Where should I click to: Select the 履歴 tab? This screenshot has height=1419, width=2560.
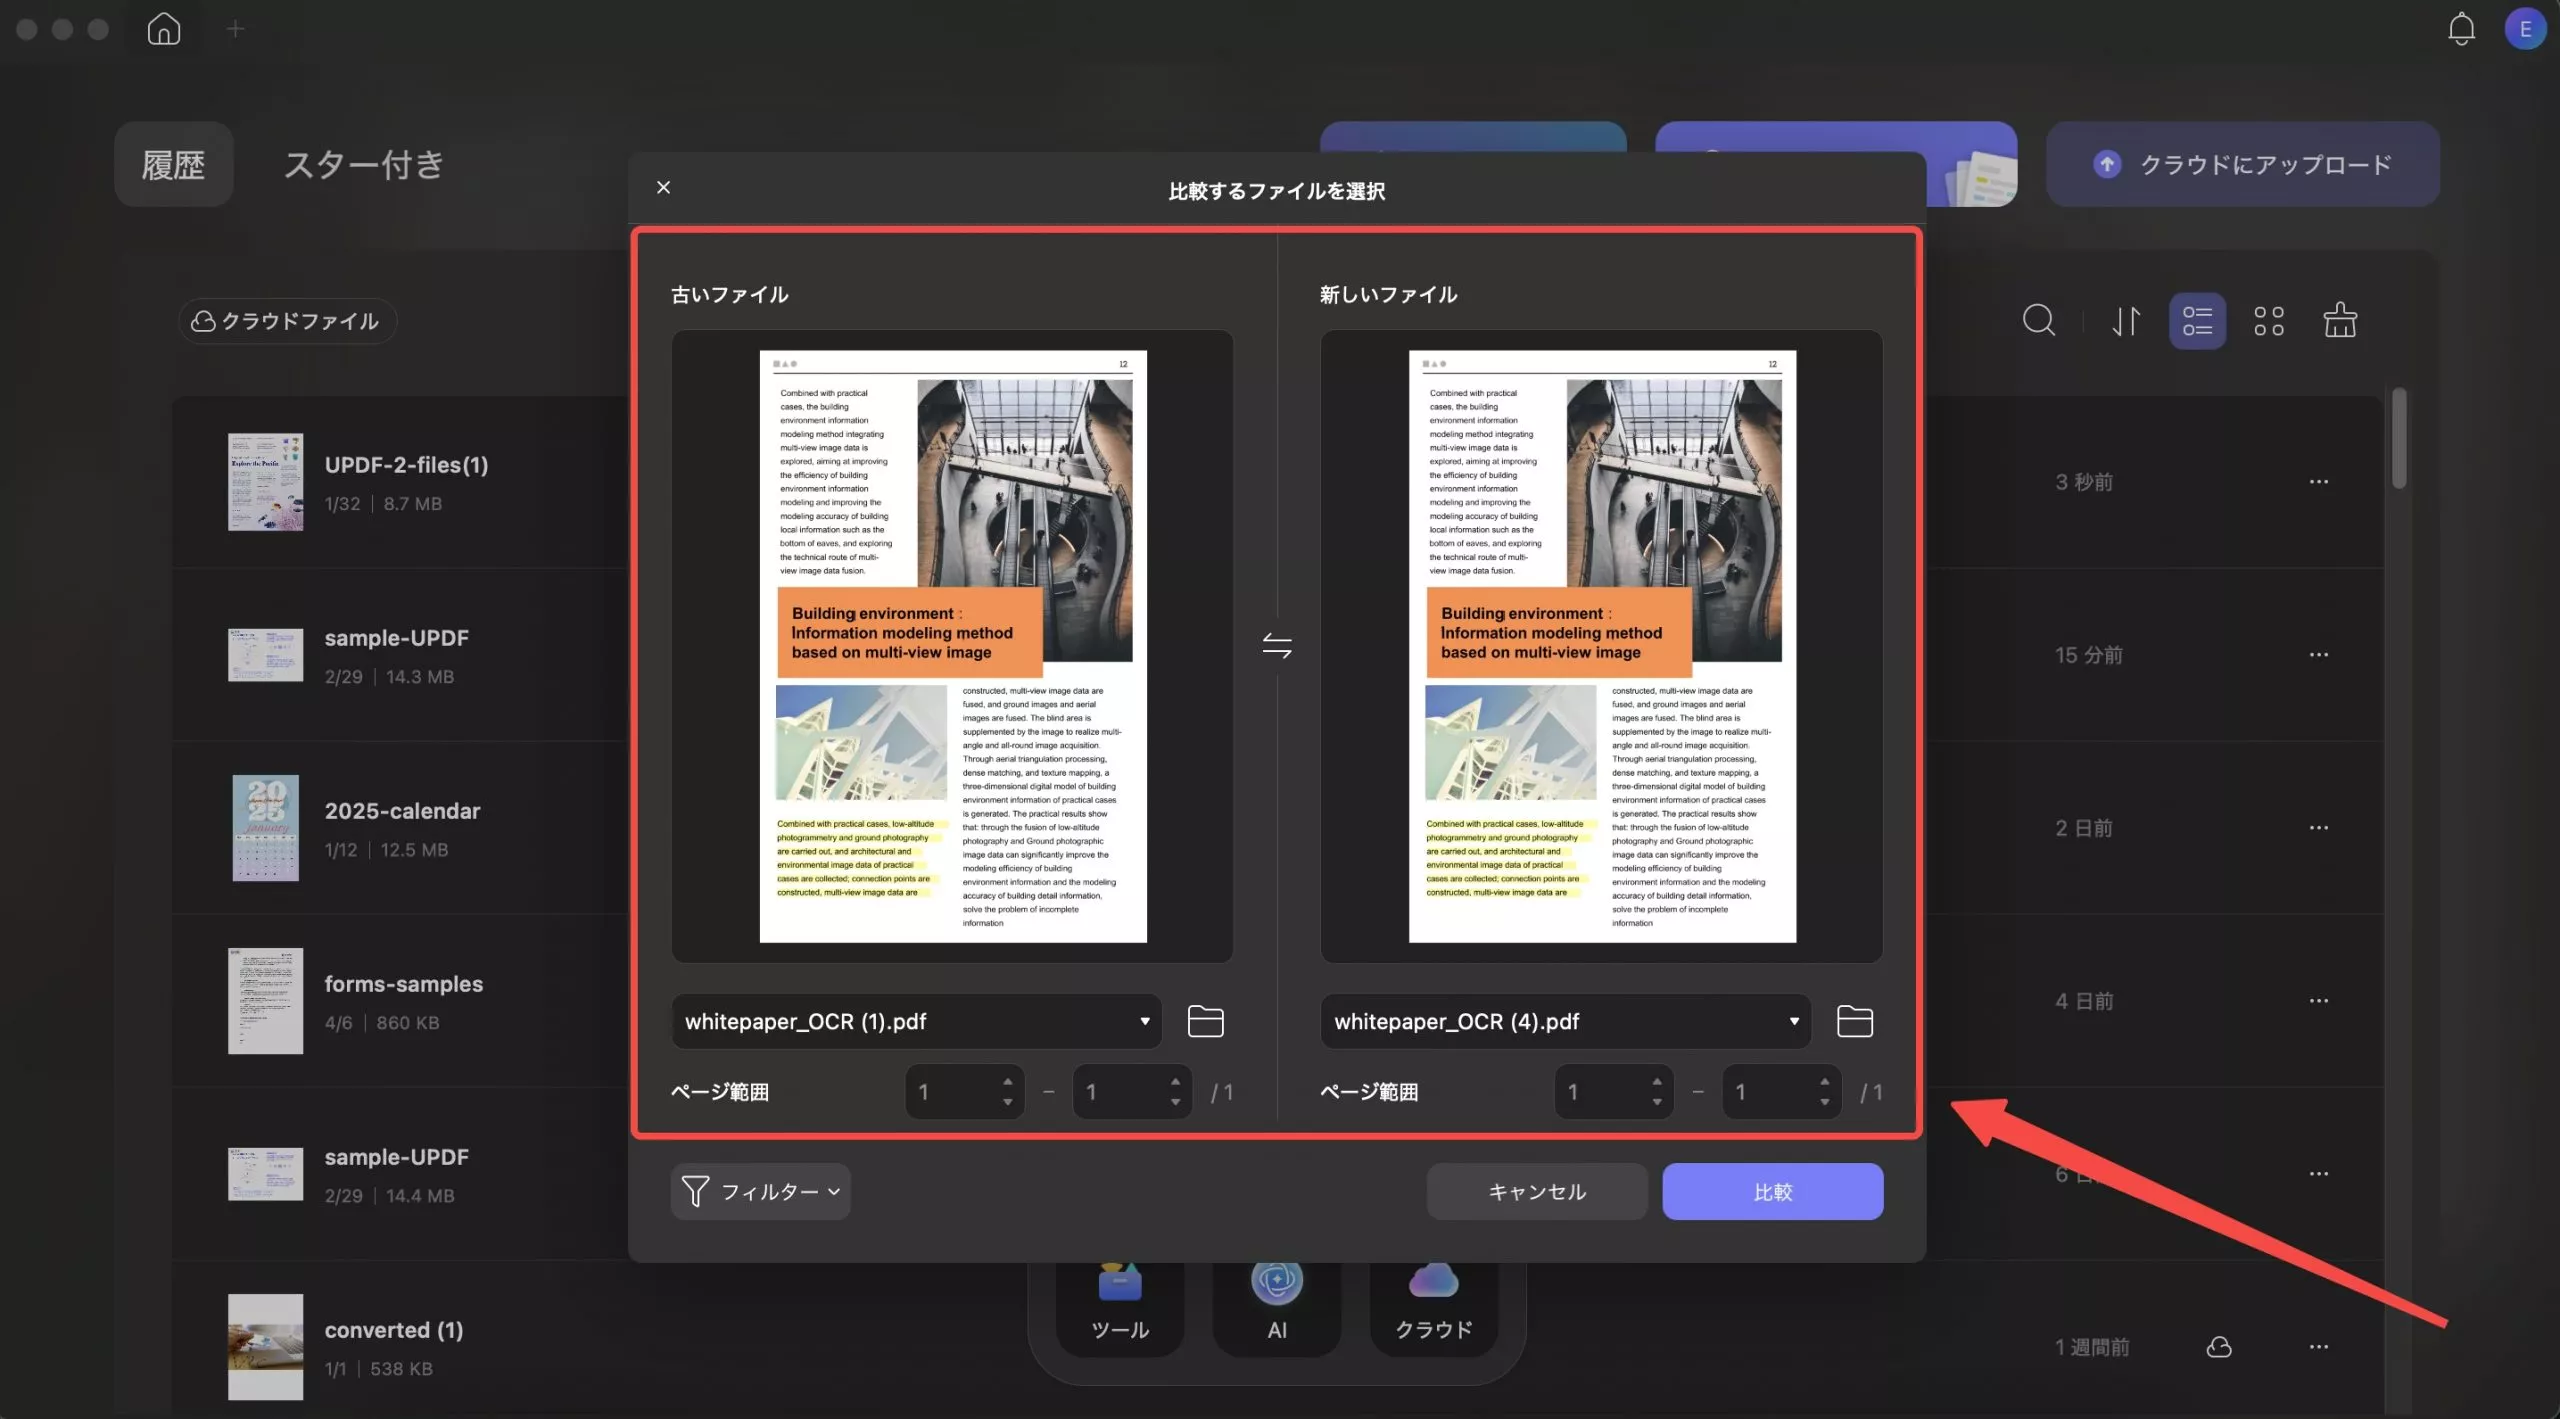pos(173,165)
